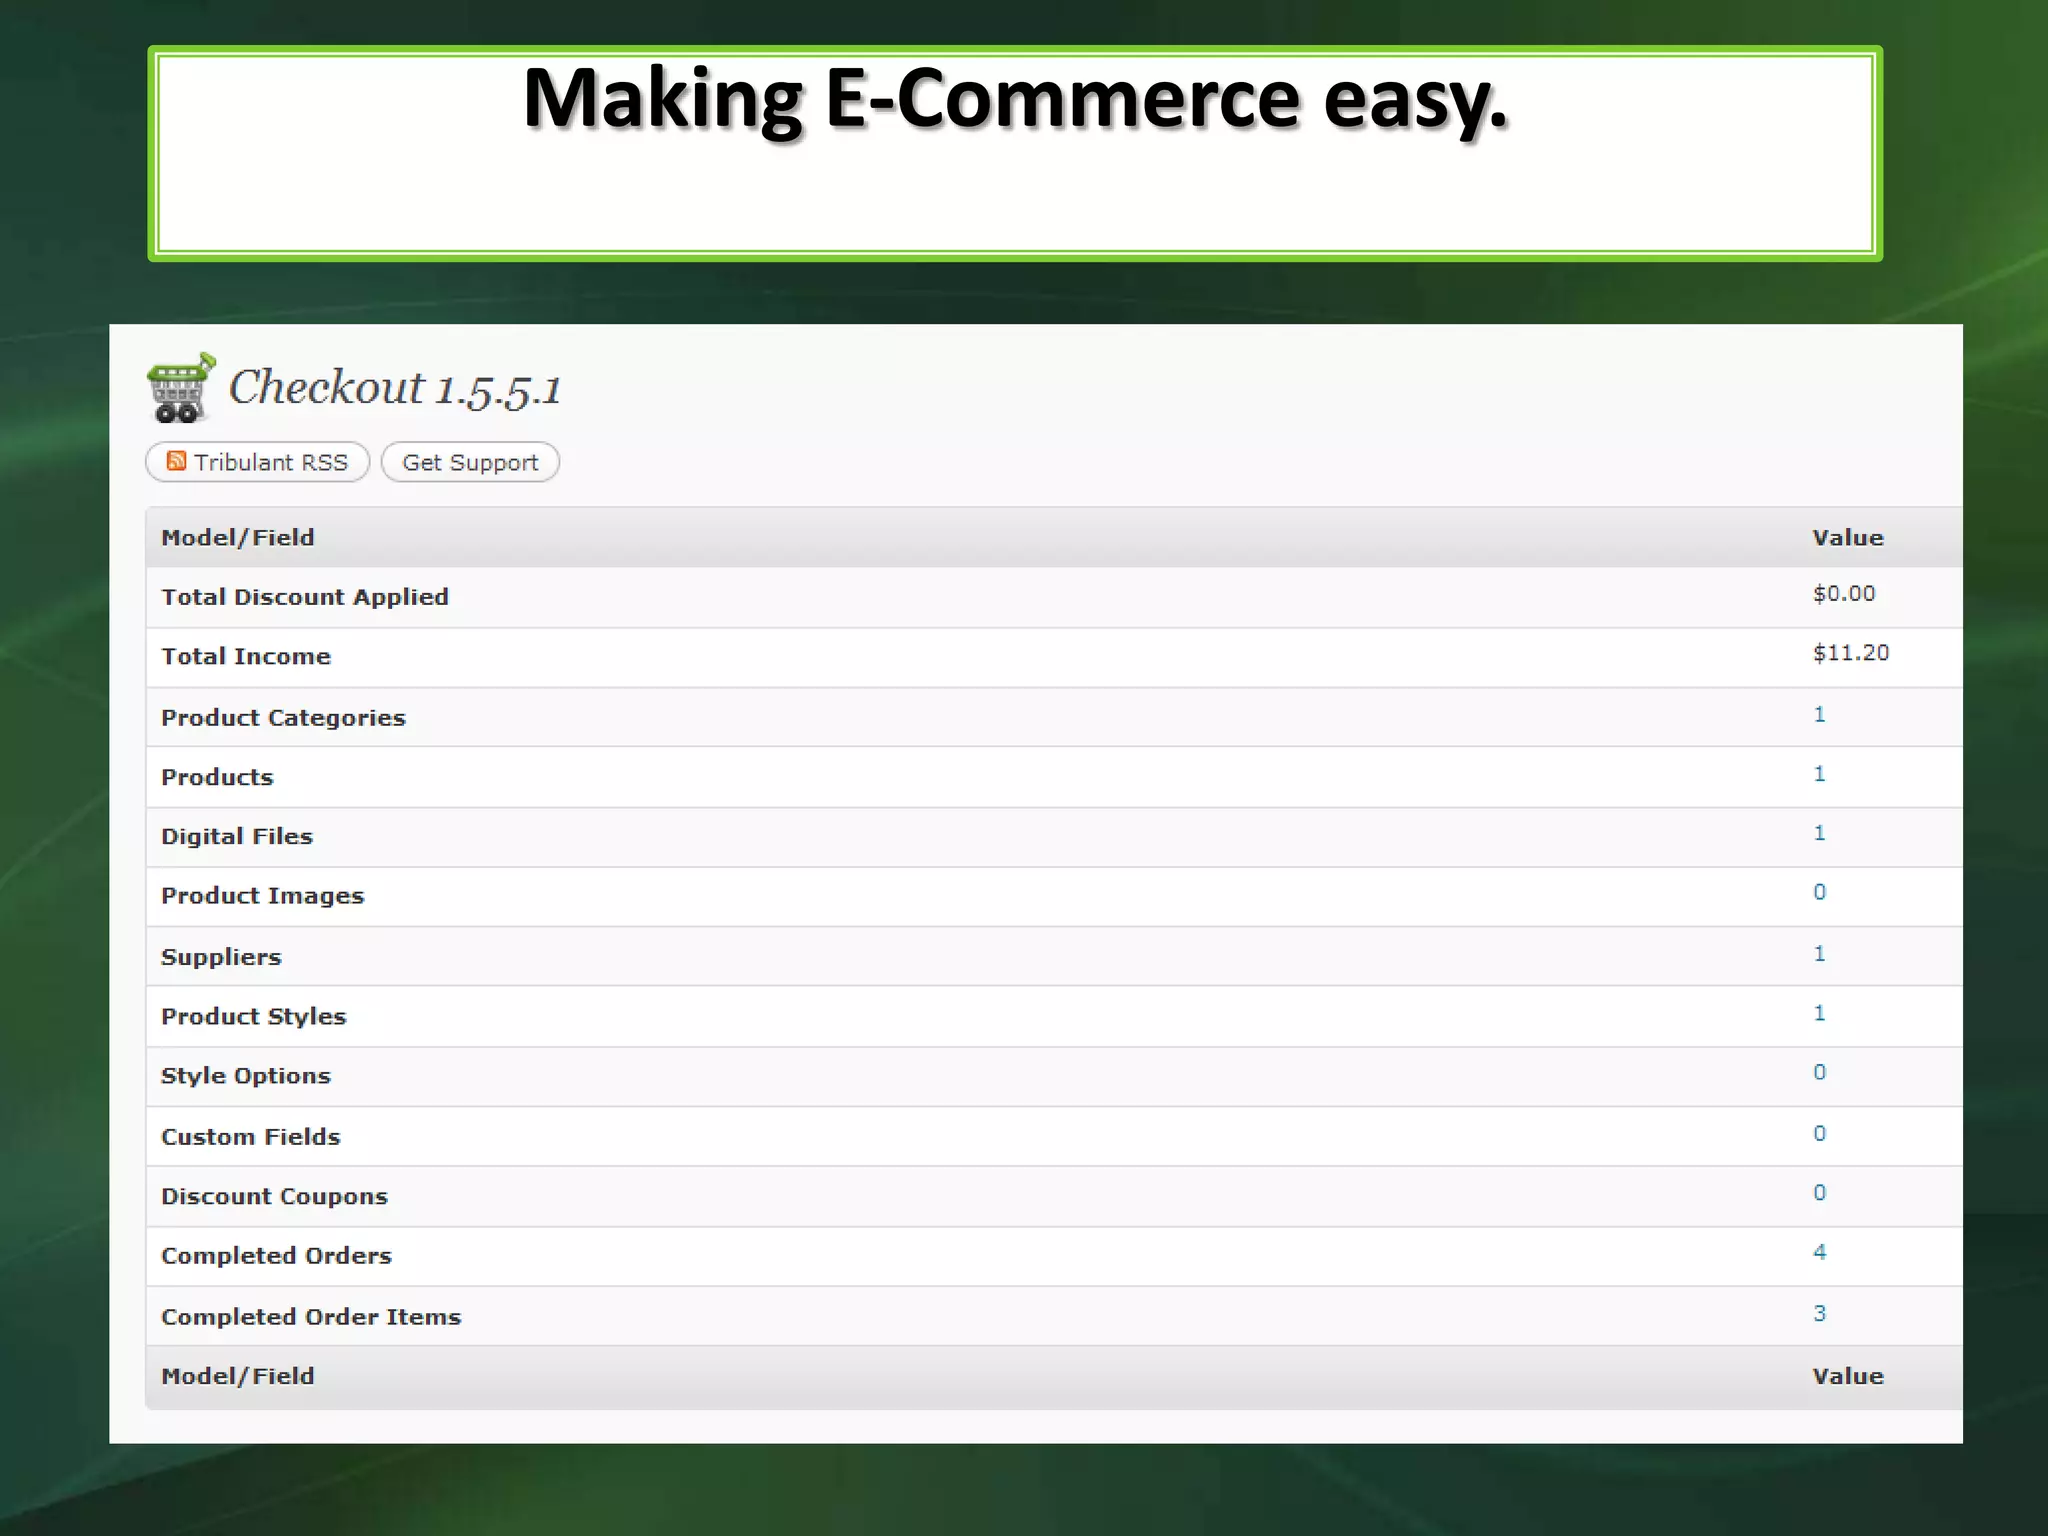This screenshot has height=1536, width=2048.
Task: Click the Get Support button
Action: coord(470,462)
